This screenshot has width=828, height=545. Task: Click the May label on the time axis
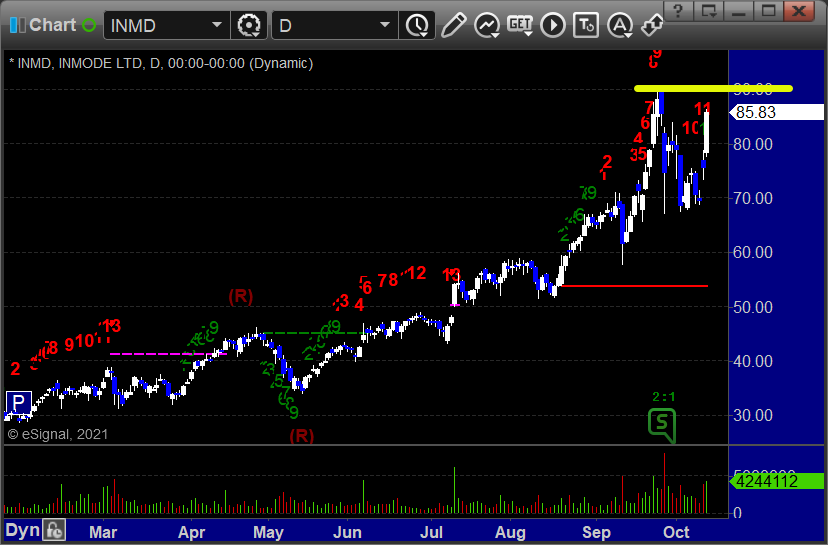pyautogui.click(x=268, y=532)
